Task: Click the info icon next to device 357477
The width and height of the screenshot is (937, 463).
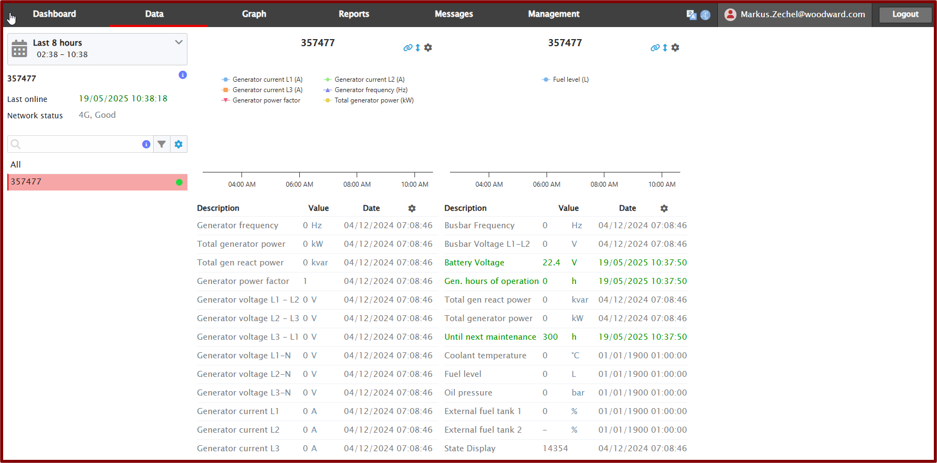Action: [182, 75]
